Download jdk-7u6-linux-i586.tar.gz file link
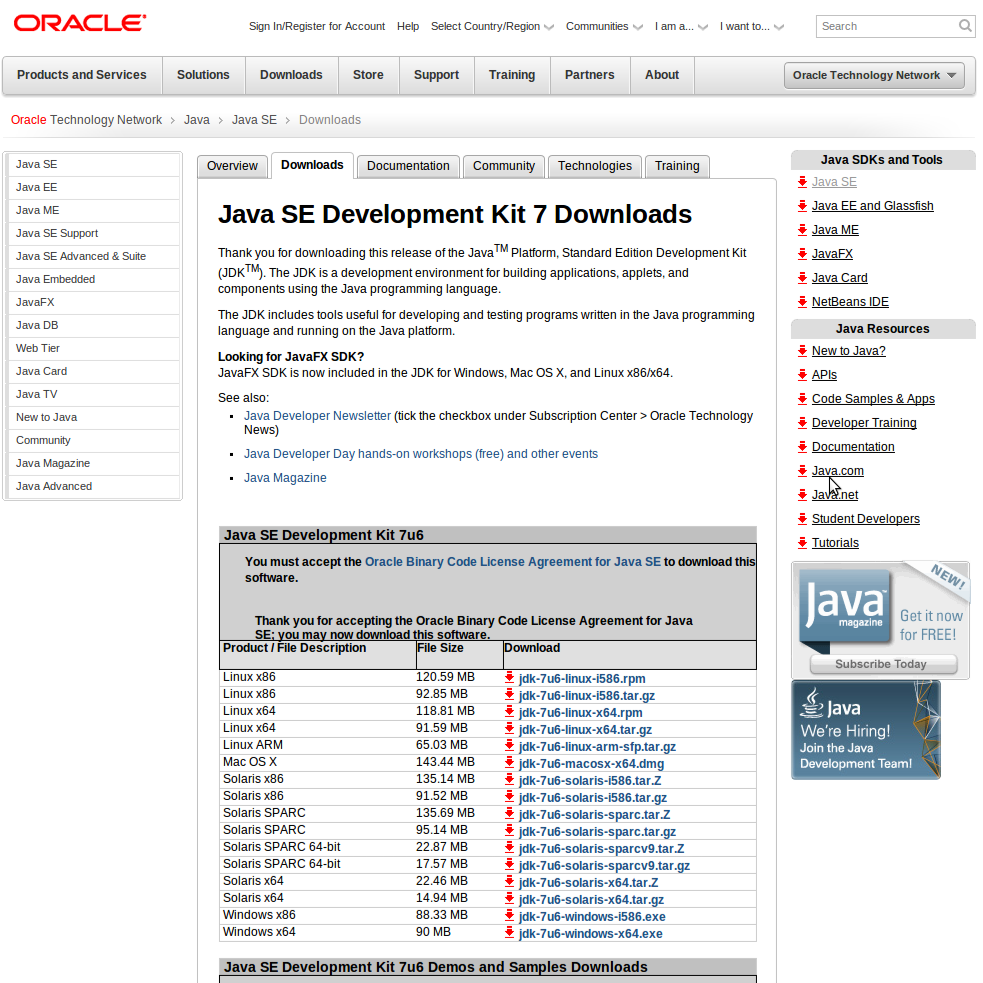This screenshot has height=983, width=983. (x=587, y=695)
